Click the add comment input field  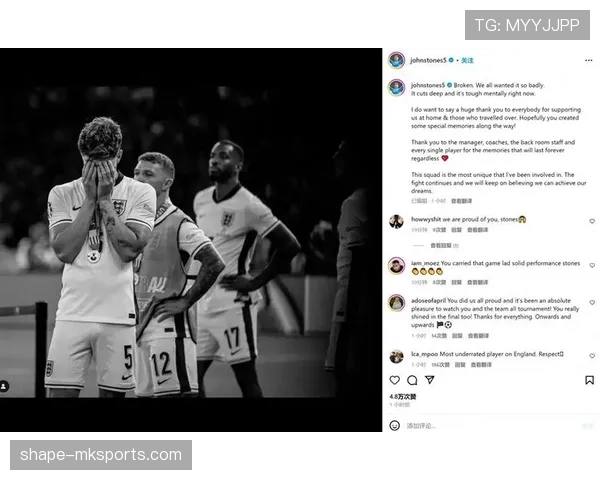point(491,426)
